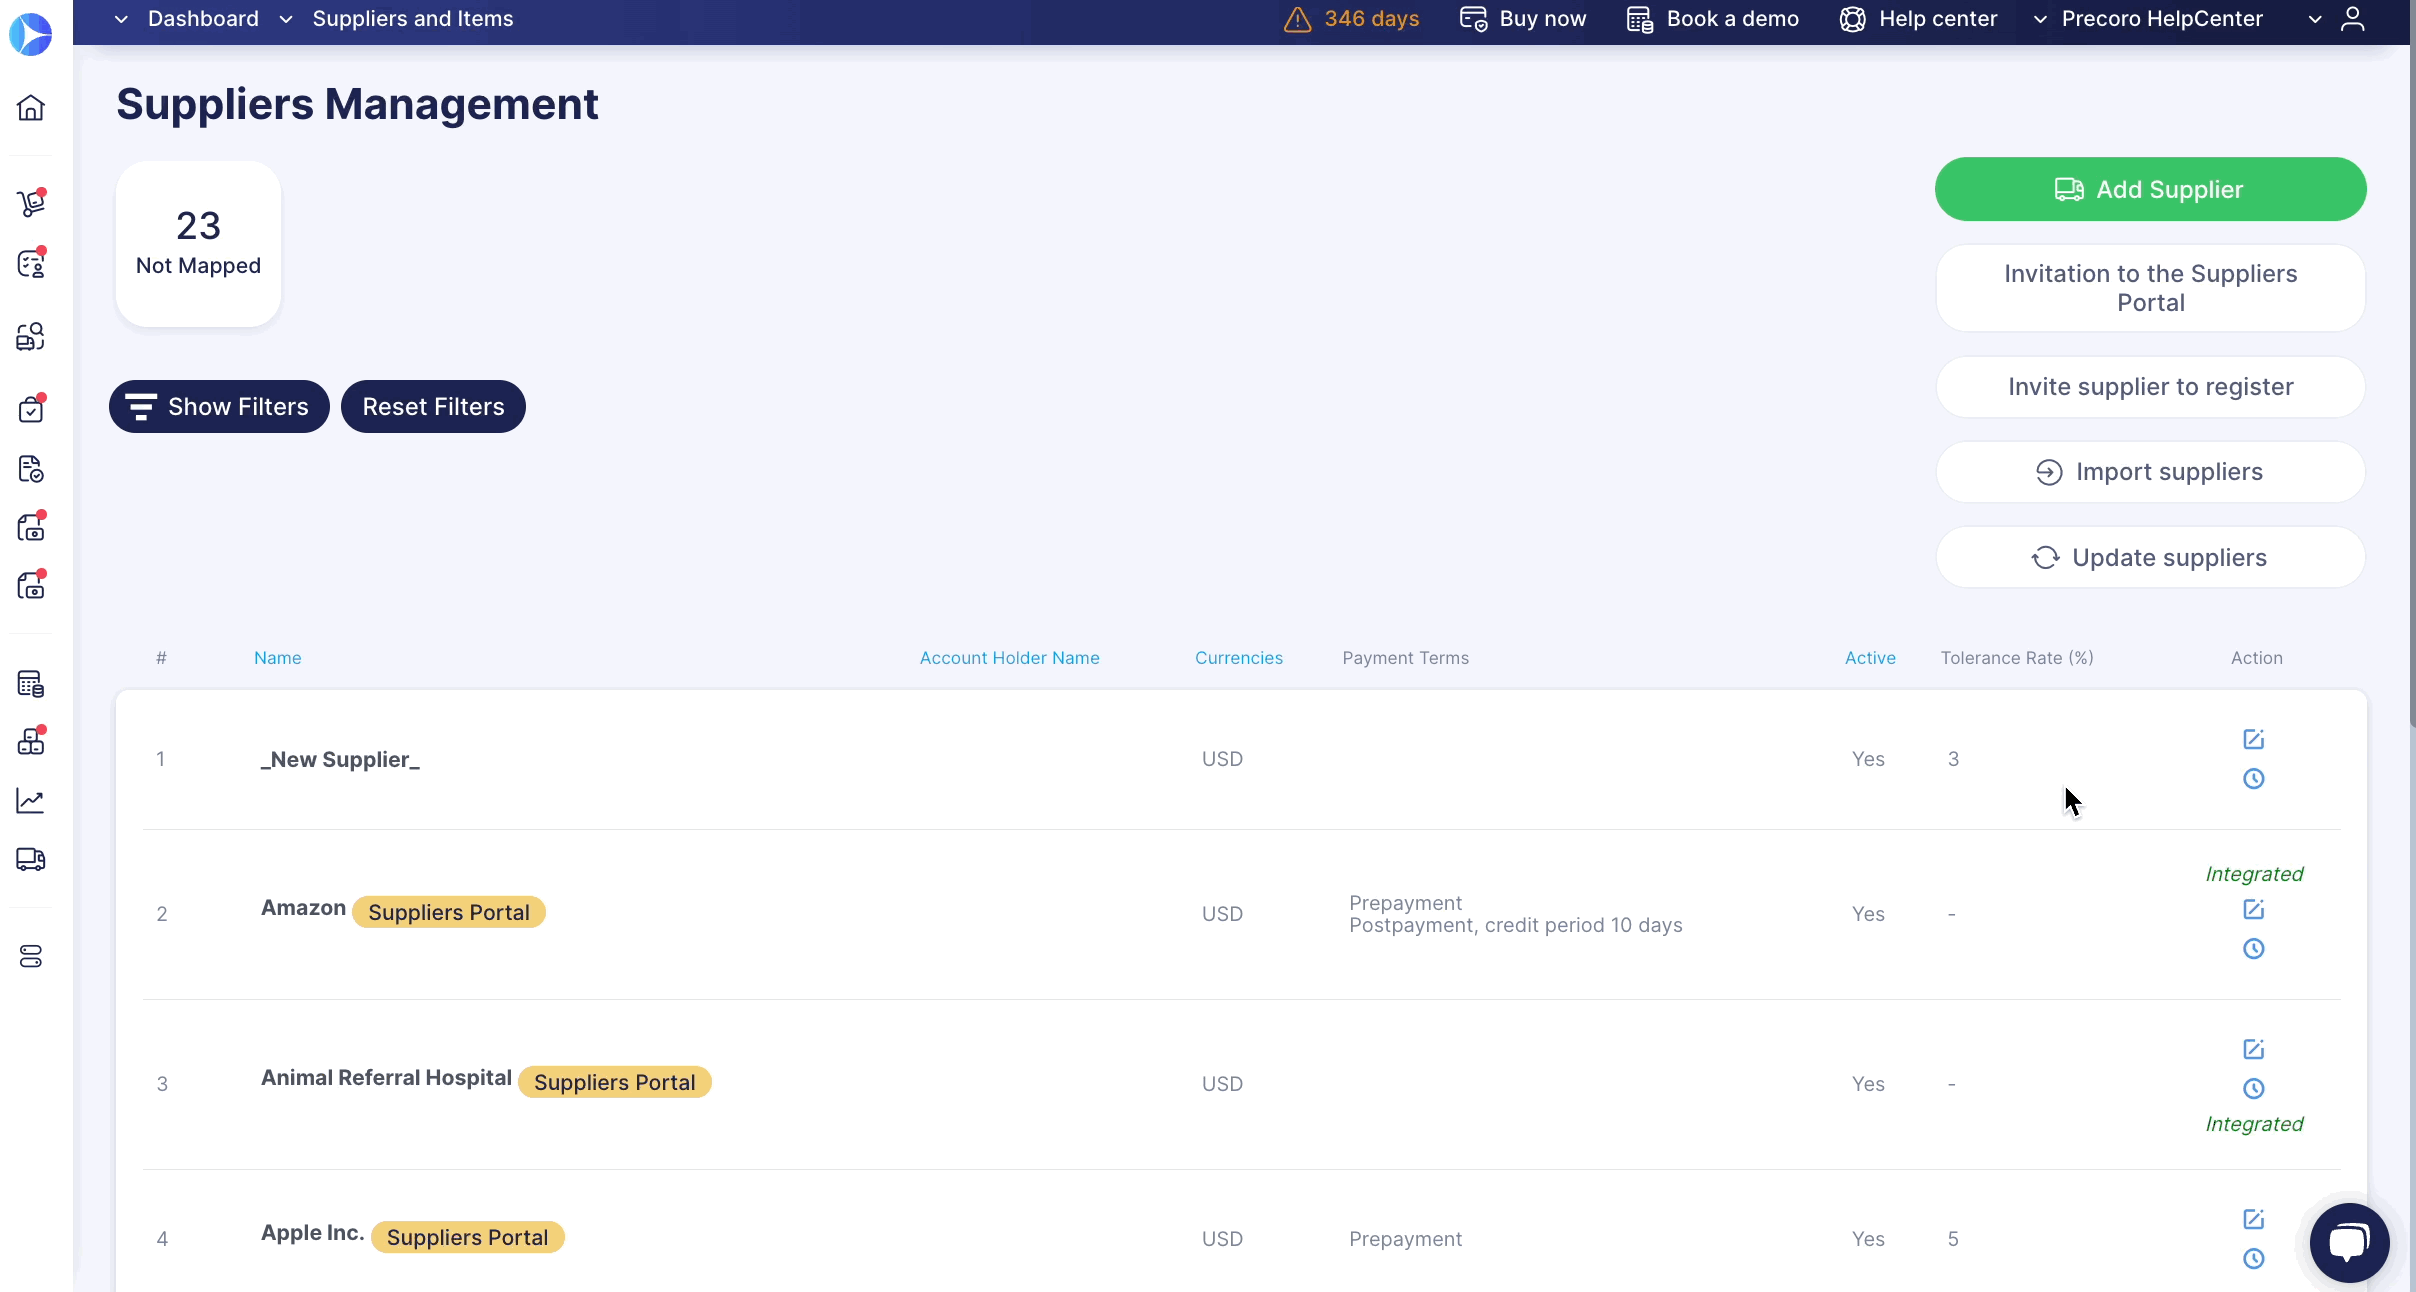Click Invitation to the Suppliers Portal
This screenshot has height=1292, width=2416.
(x=2150, y=288)
